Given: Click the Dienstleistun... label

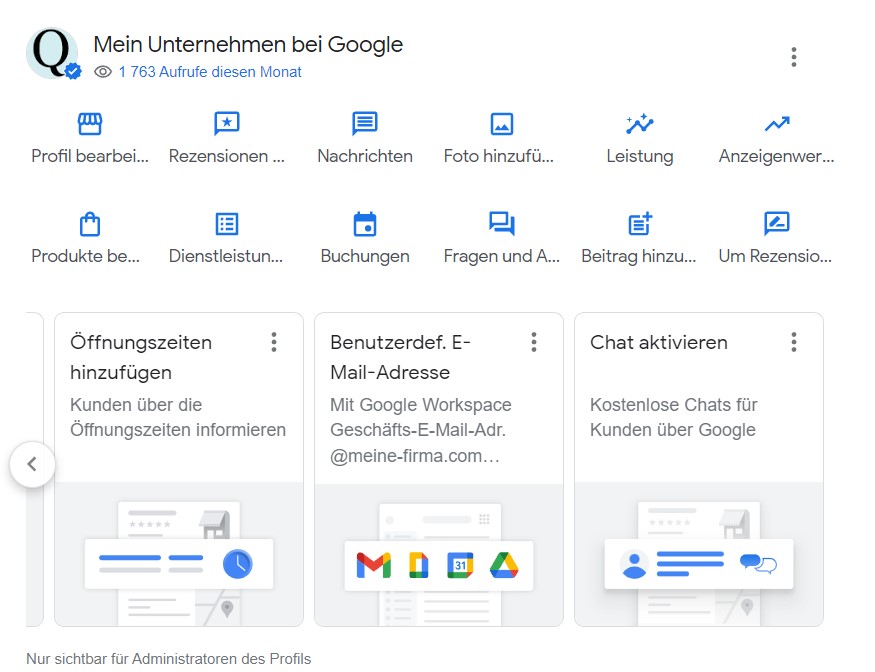Looking at the screenshot, I should tap(226, 256).
